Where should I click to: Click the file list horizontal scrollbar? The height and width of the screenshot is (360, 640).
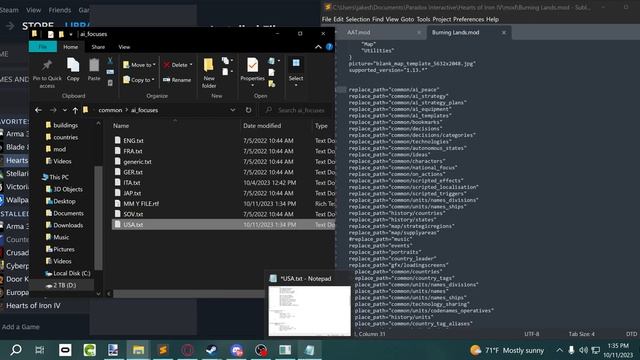[x=189, y=293]
